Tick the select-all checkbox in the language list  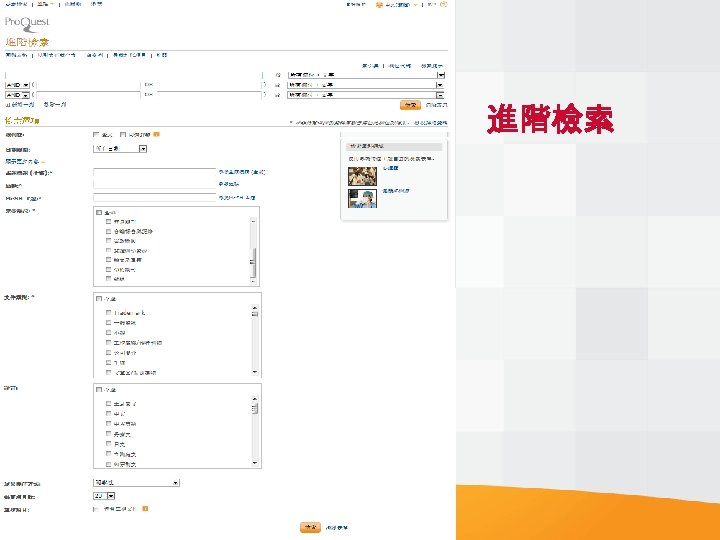99,389
